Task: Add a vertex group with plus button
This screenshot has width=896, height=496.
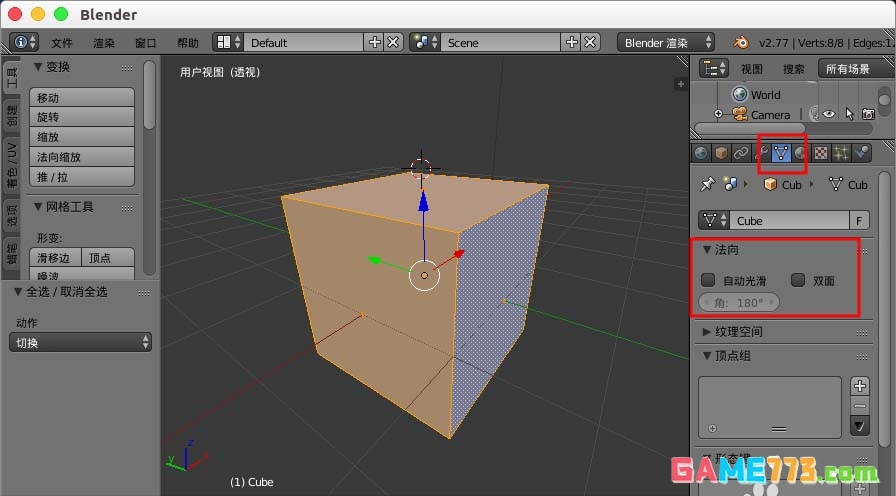Action: (x=860, y=386)
